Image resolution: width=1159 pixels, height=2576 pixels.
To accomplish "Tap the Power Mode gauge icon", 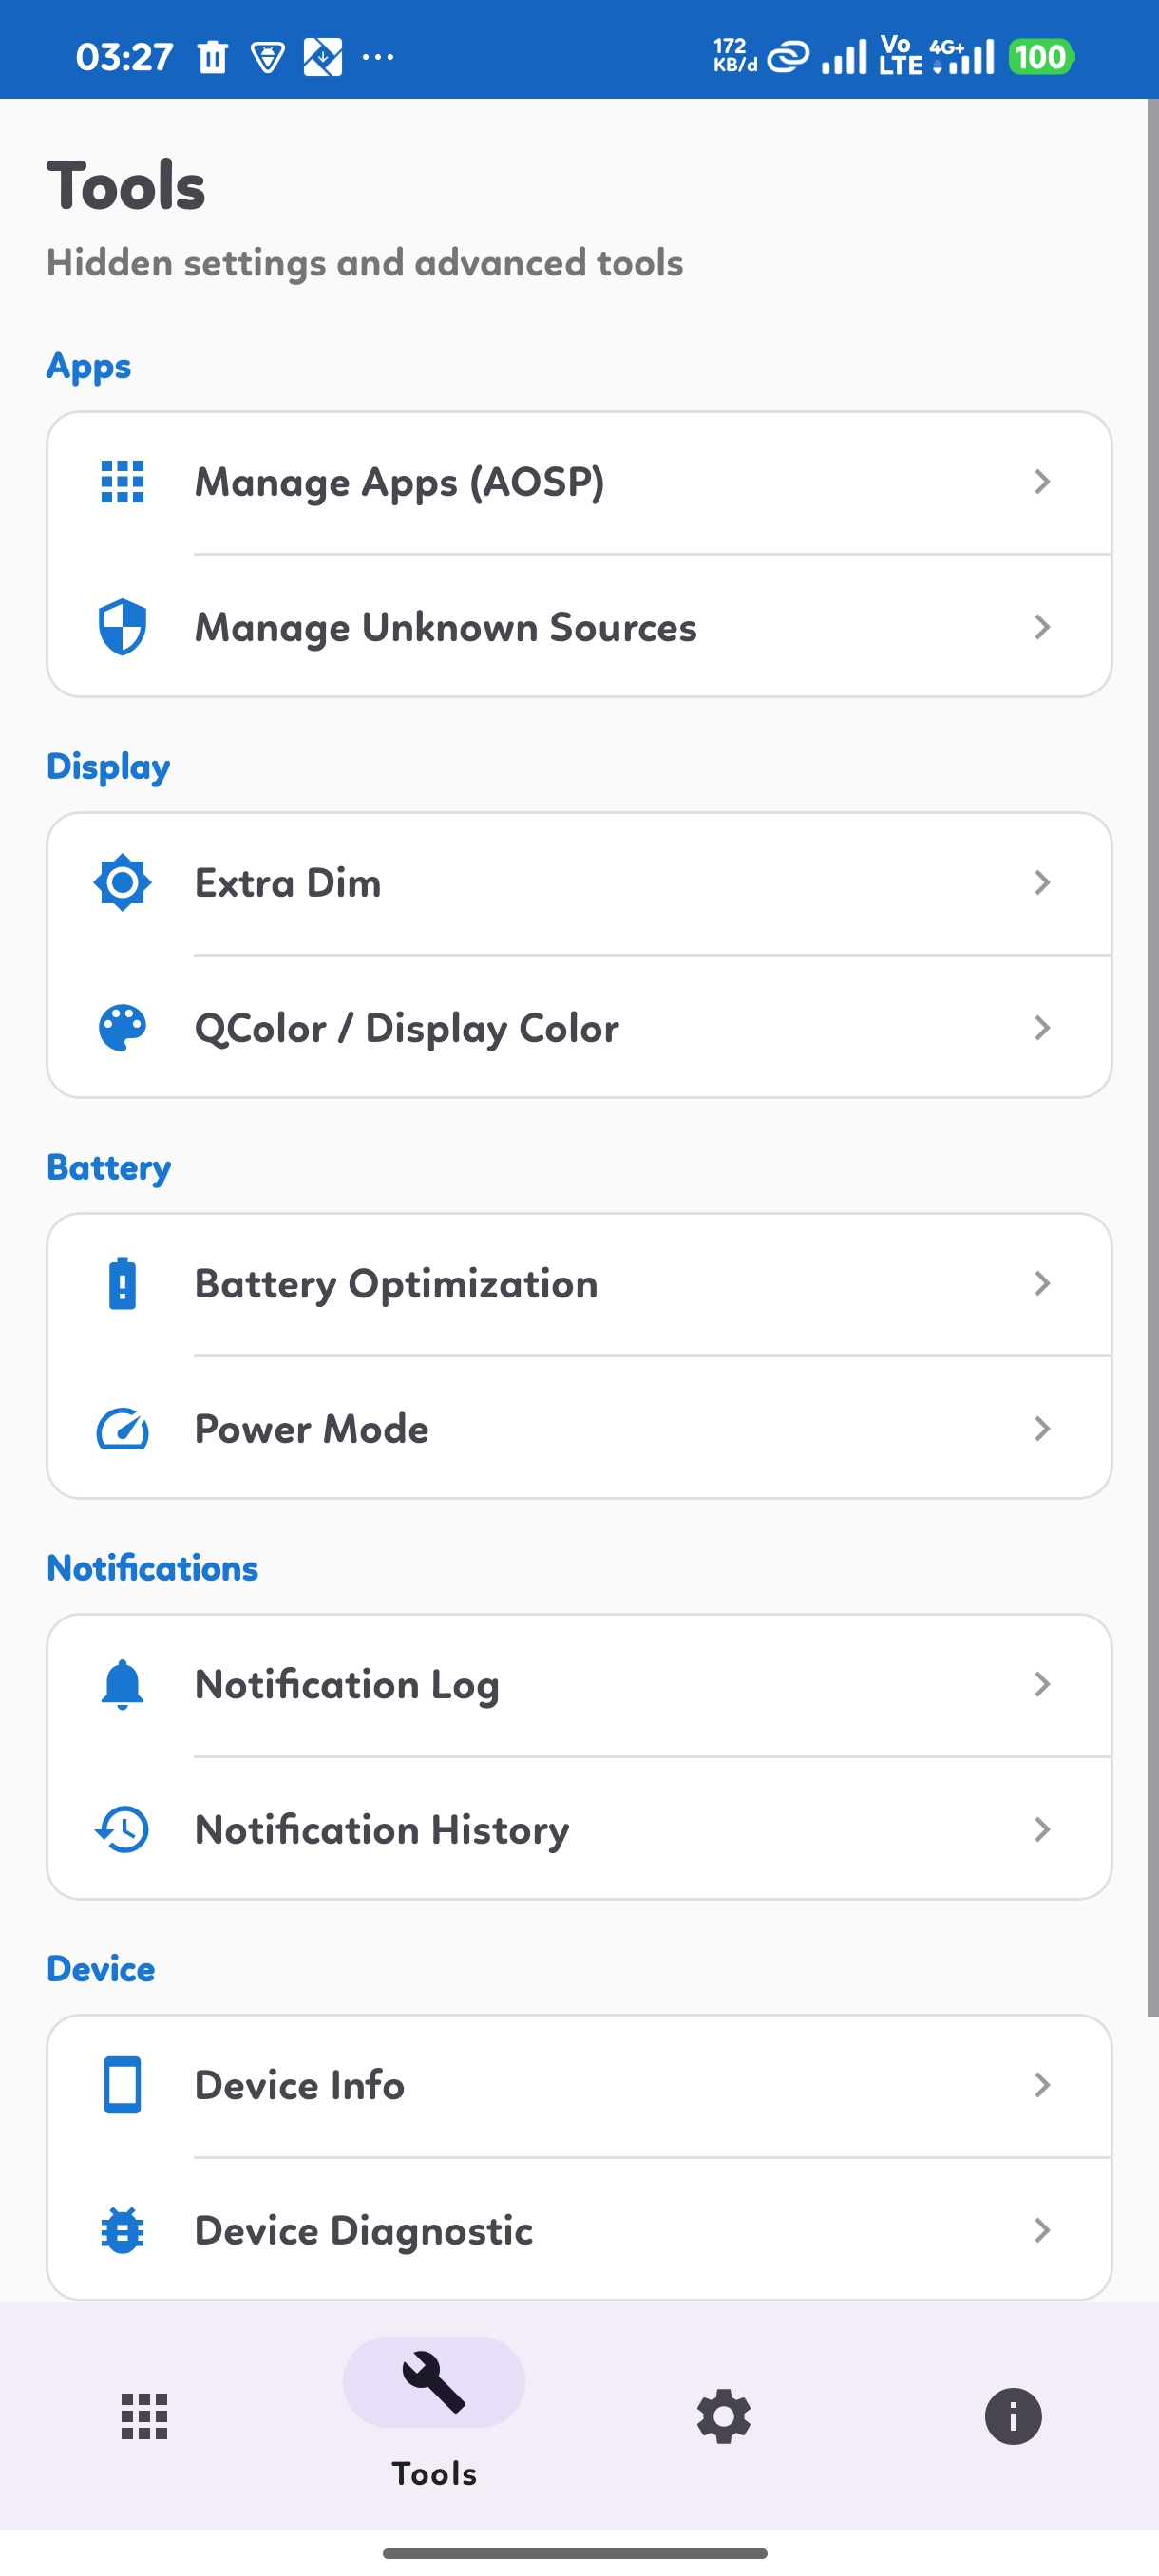I will (x=122, y=1429).
